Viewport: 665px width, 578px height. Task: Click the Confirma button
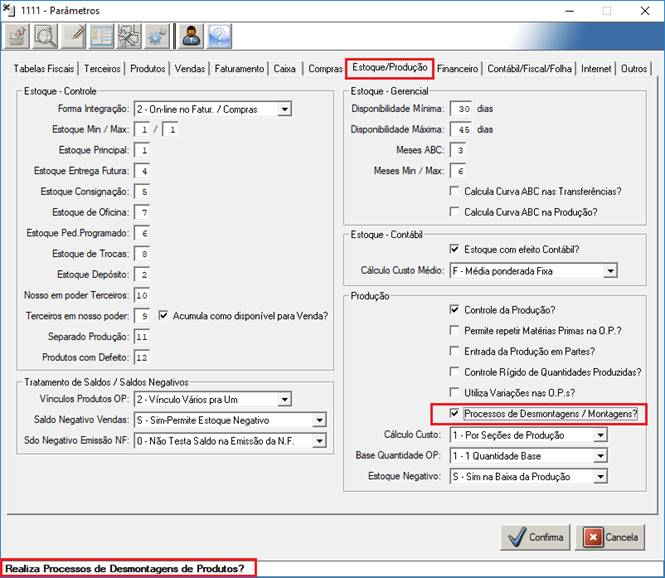(x=535, y=537)
